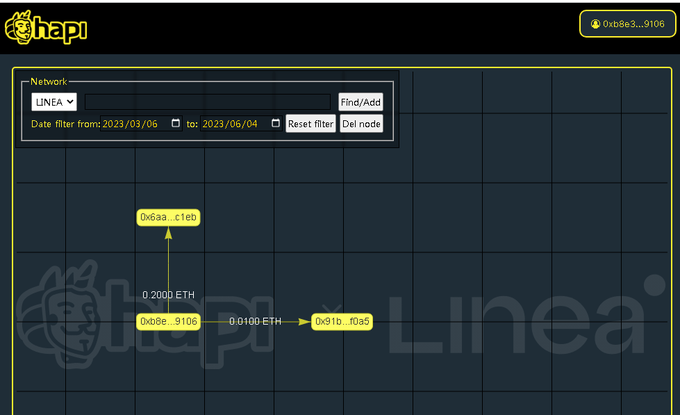This screenshot has height=415, width=680.
Task: Select node 0x91b...f0a5
Action: point(342,321)
